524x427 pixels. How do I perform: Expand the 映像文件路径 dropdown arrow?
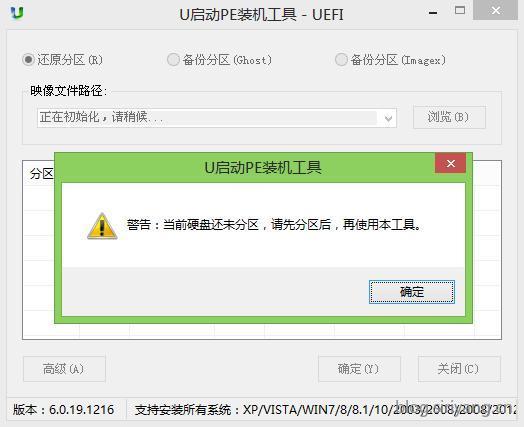coord(388,118)
